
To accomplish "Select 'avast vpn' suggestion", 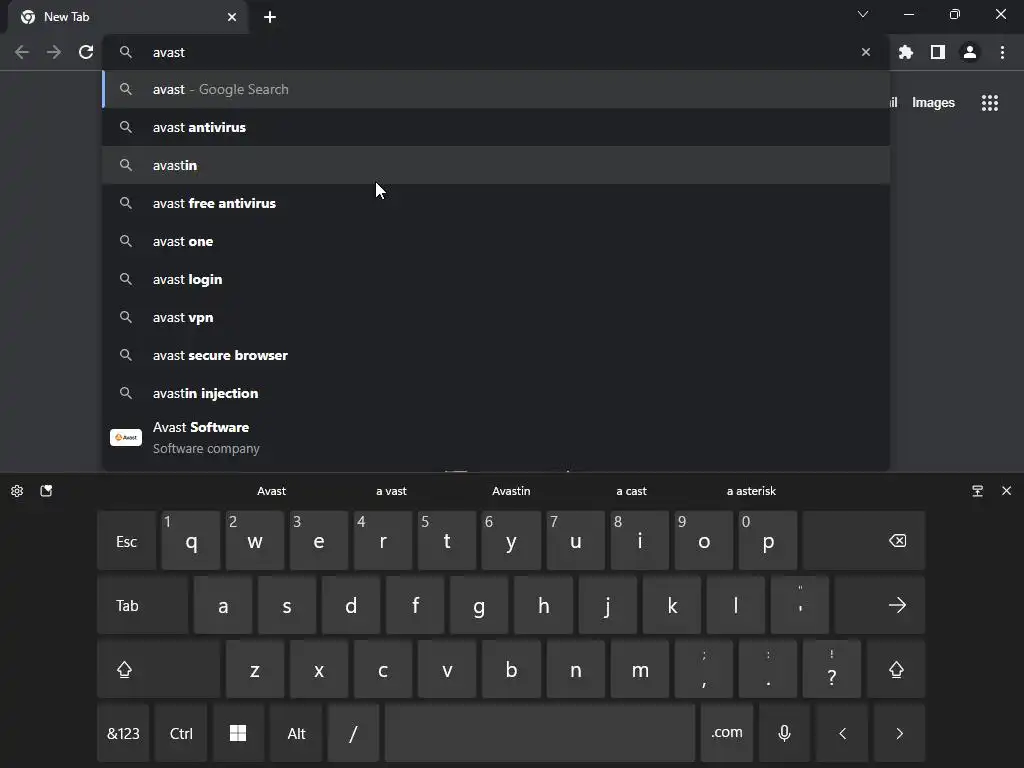I will (x=496, y=317).
